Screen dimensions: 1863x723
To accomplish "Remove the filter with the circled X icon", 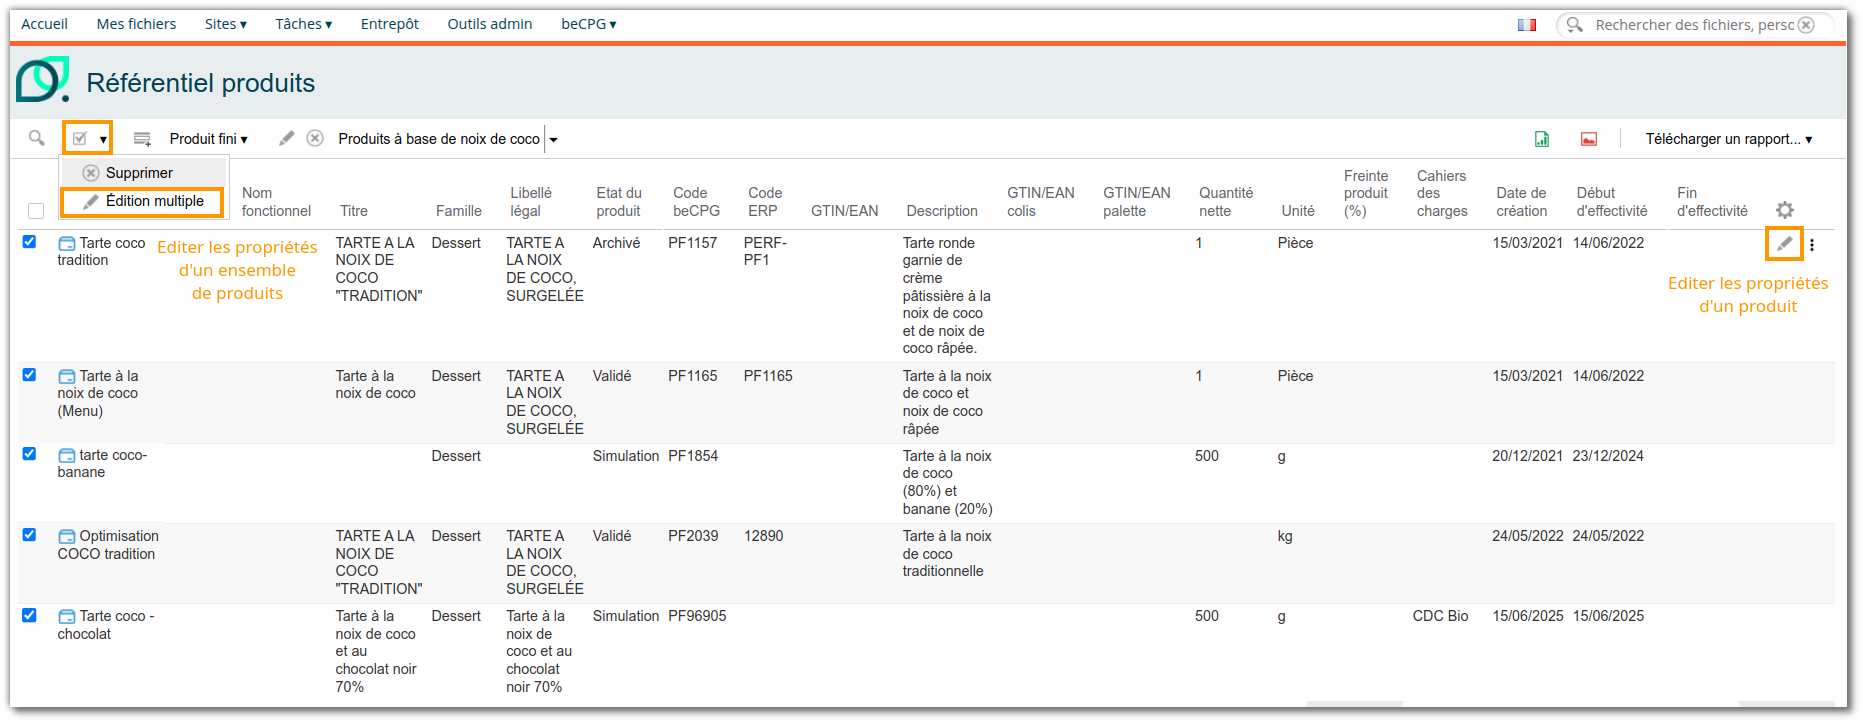I will click(315, 139).
